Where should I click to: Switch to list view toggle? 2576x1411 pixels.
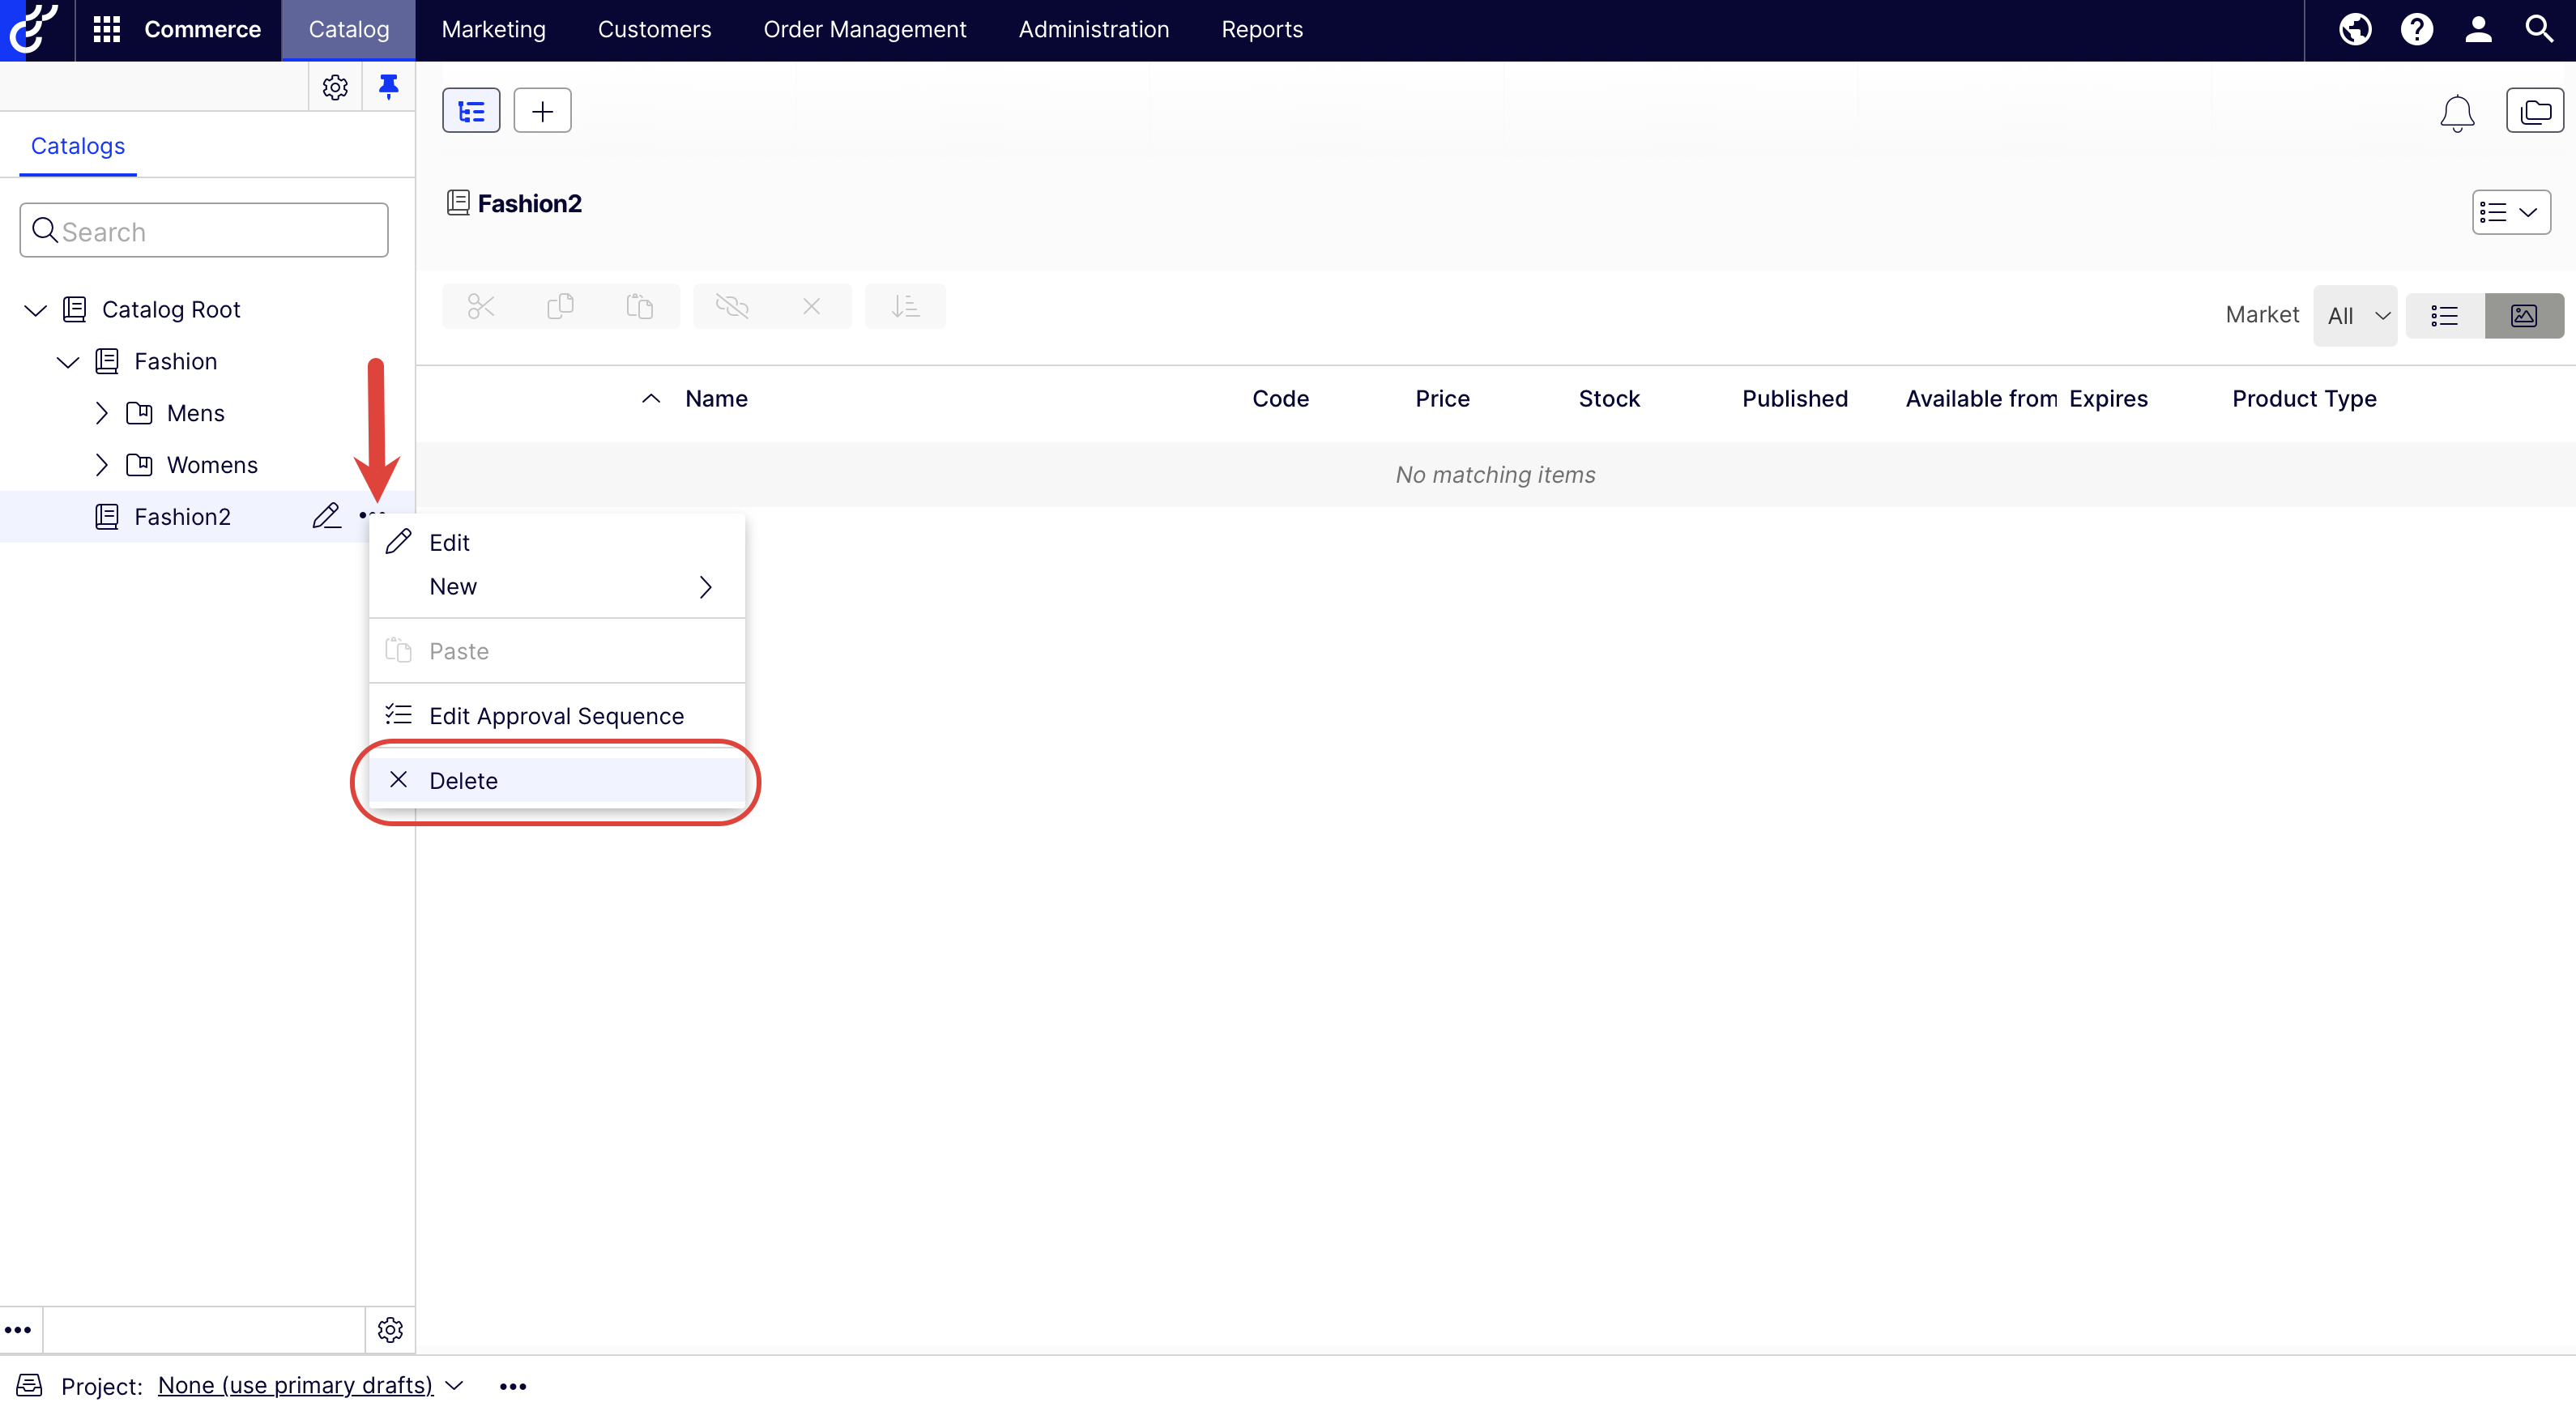click(x=2445, y=316)
